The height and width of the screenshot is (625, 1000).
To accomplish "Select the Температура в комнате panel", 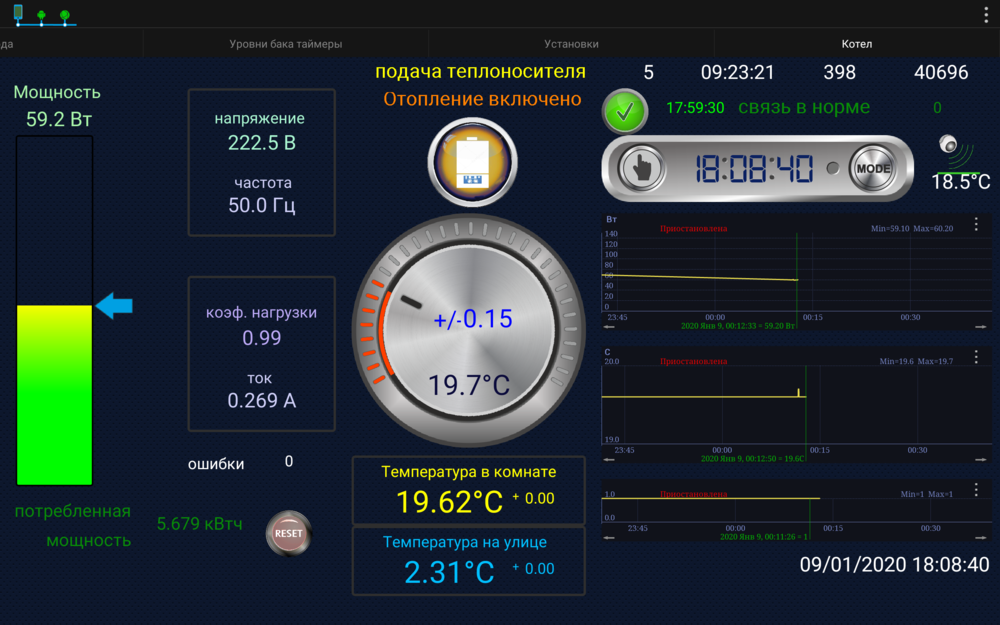I will click(469, 490).
